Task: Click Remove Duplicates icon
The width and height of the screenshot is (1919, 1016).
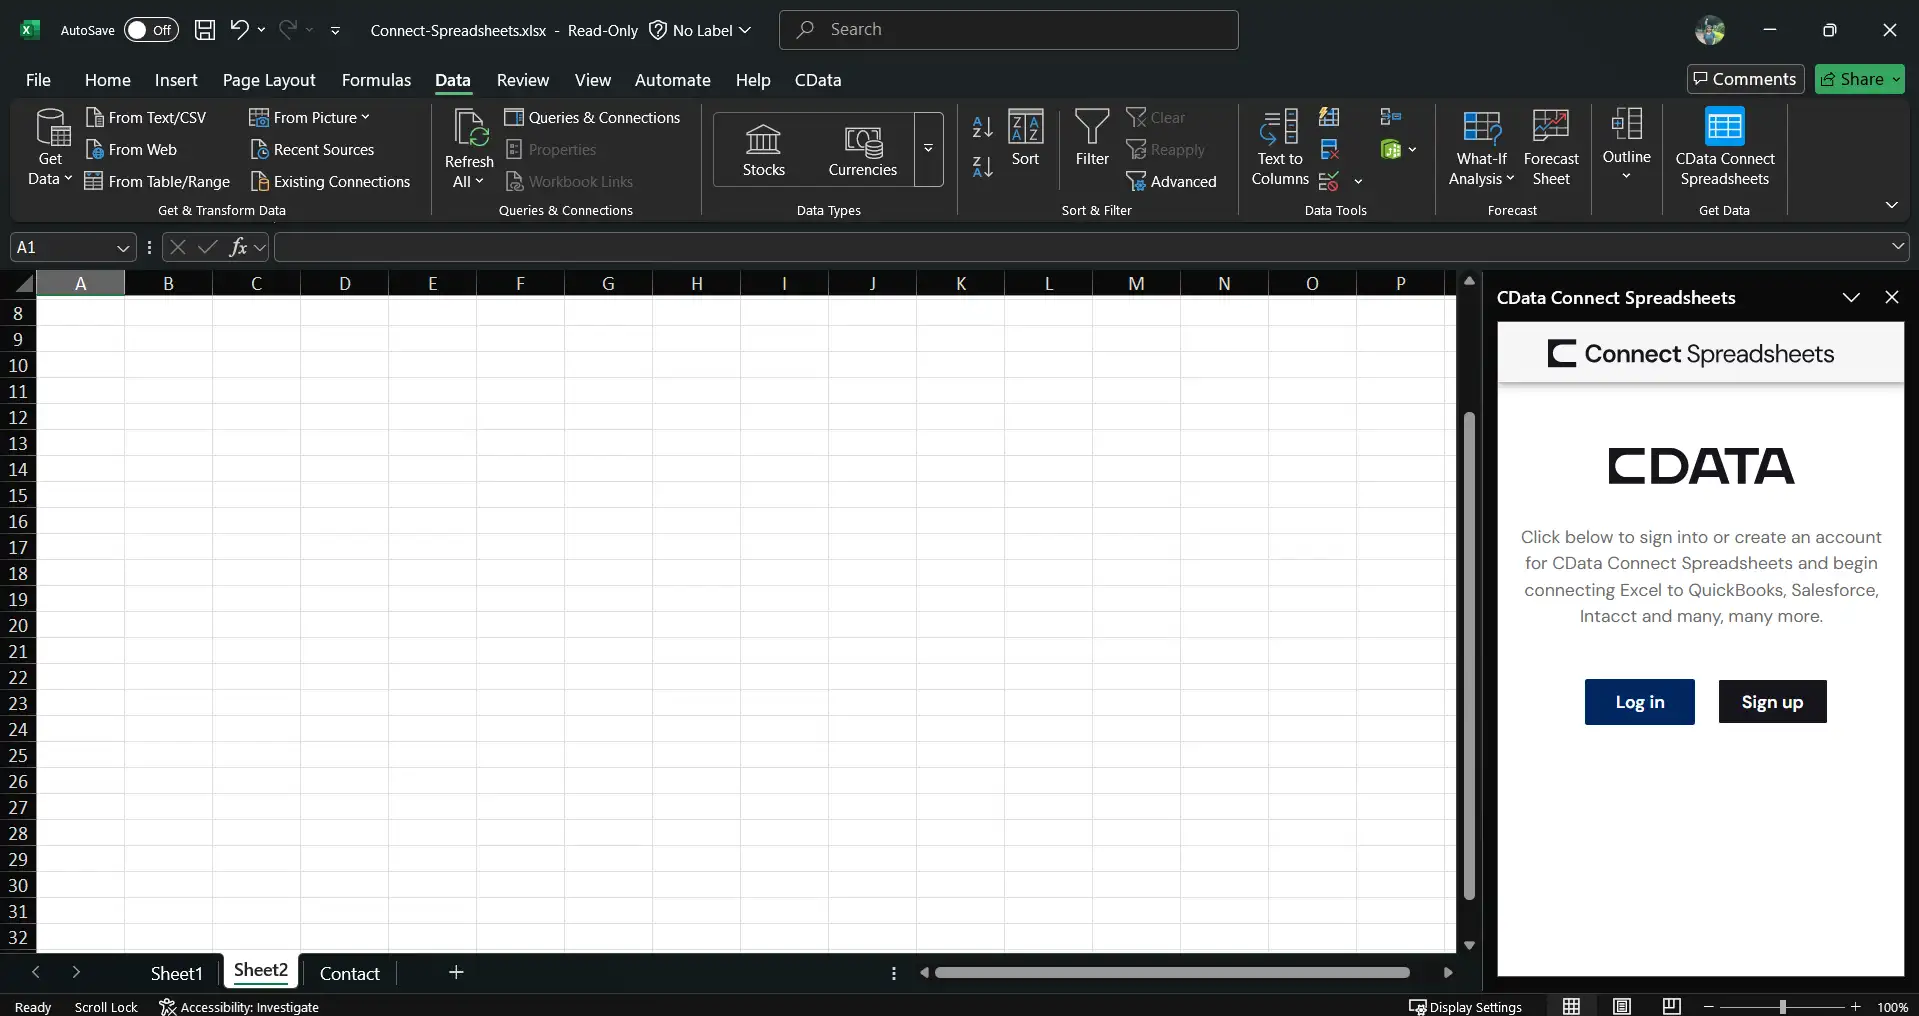Action: (x=1329, y=150)
